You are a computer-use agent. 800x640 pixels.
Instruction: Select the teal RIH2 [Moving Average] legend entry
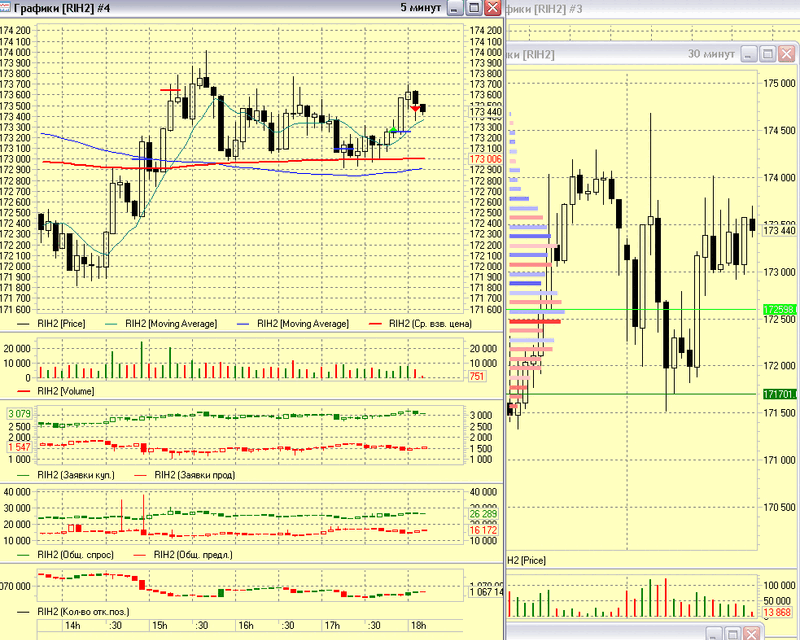click(x=171, y=324)
